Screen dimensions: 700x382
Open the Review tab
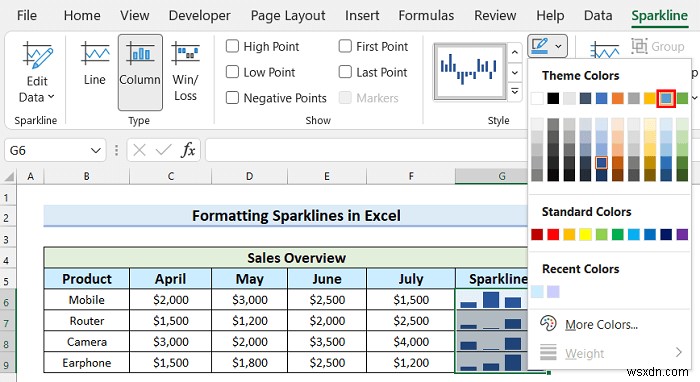(495, 16)
